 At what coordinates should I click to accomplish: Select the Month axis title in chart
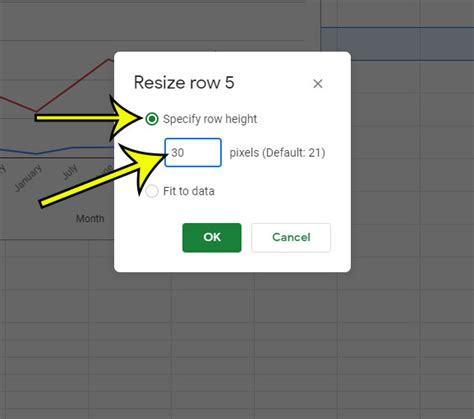click(x=90, y=219)
